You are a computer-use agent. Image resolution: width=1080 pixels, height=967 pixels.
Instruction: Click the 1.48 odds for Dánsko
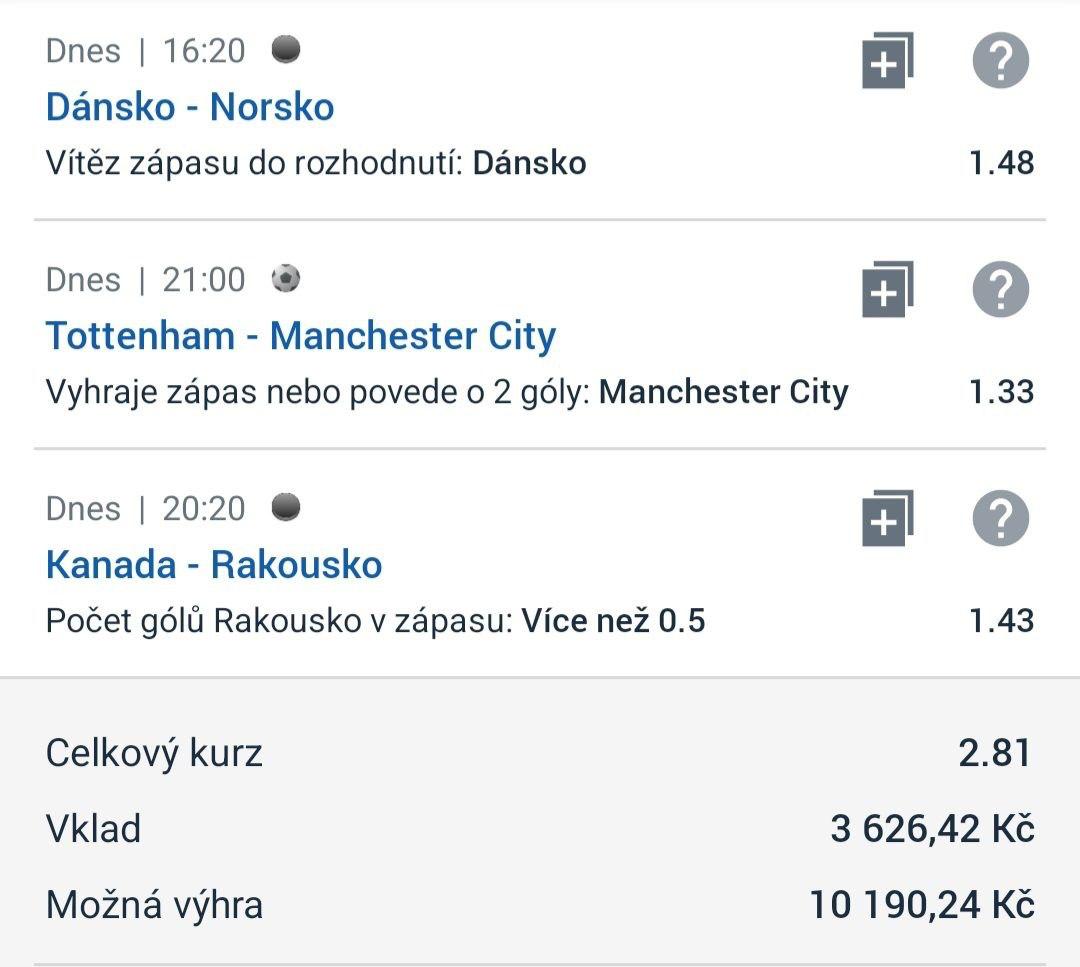(1001, 163)
